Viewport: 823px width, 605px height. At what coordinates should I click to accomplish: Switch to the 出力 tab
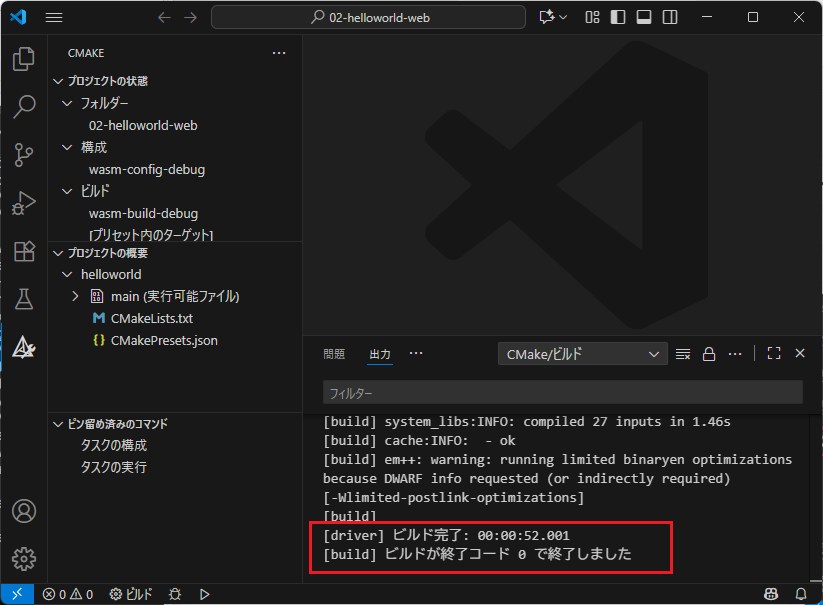point(380,354)
